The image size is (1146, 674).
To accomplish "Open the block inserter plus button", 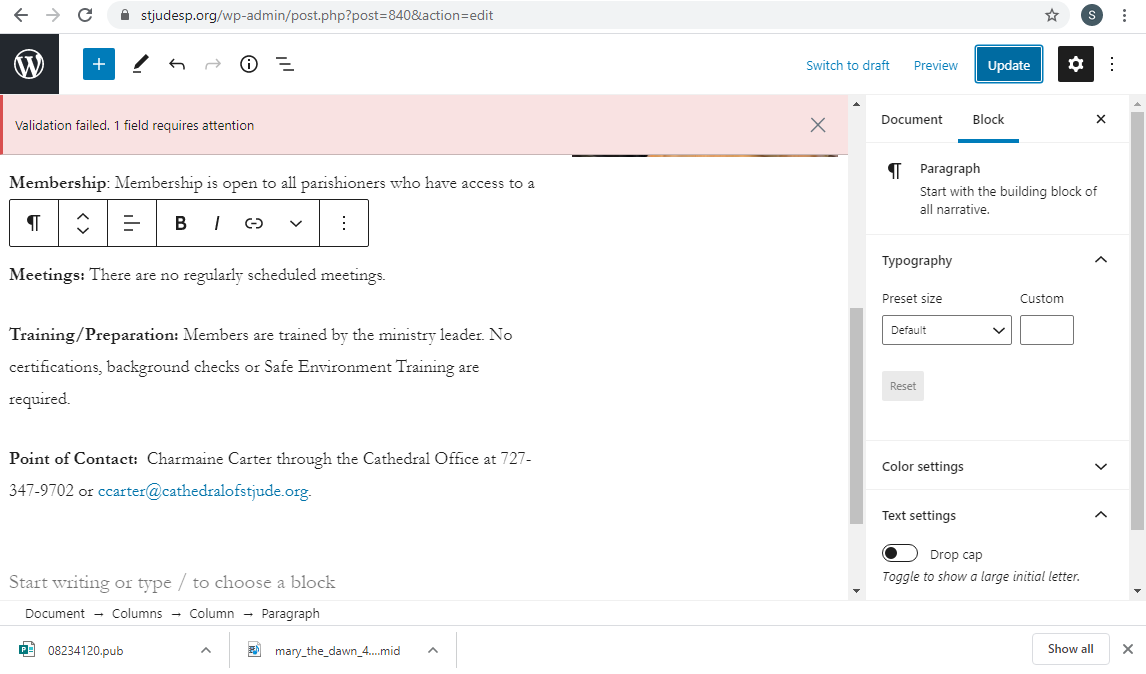I will click(x=99, y=65).
